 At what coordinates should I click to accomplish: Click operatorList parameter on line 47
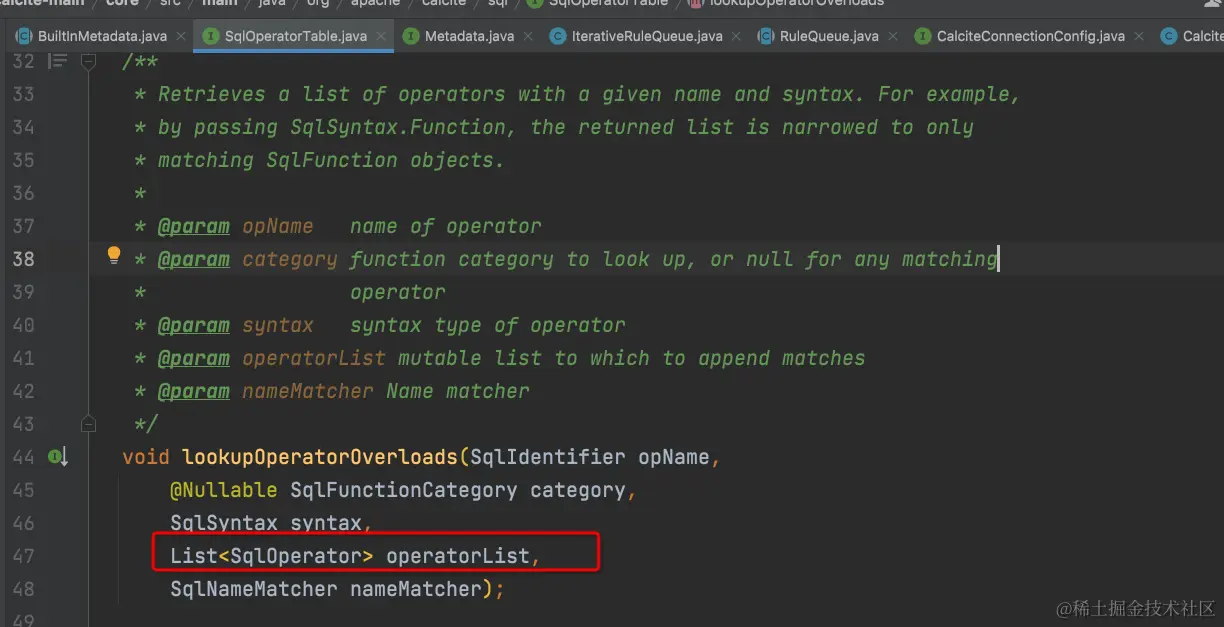coord(458,556)
